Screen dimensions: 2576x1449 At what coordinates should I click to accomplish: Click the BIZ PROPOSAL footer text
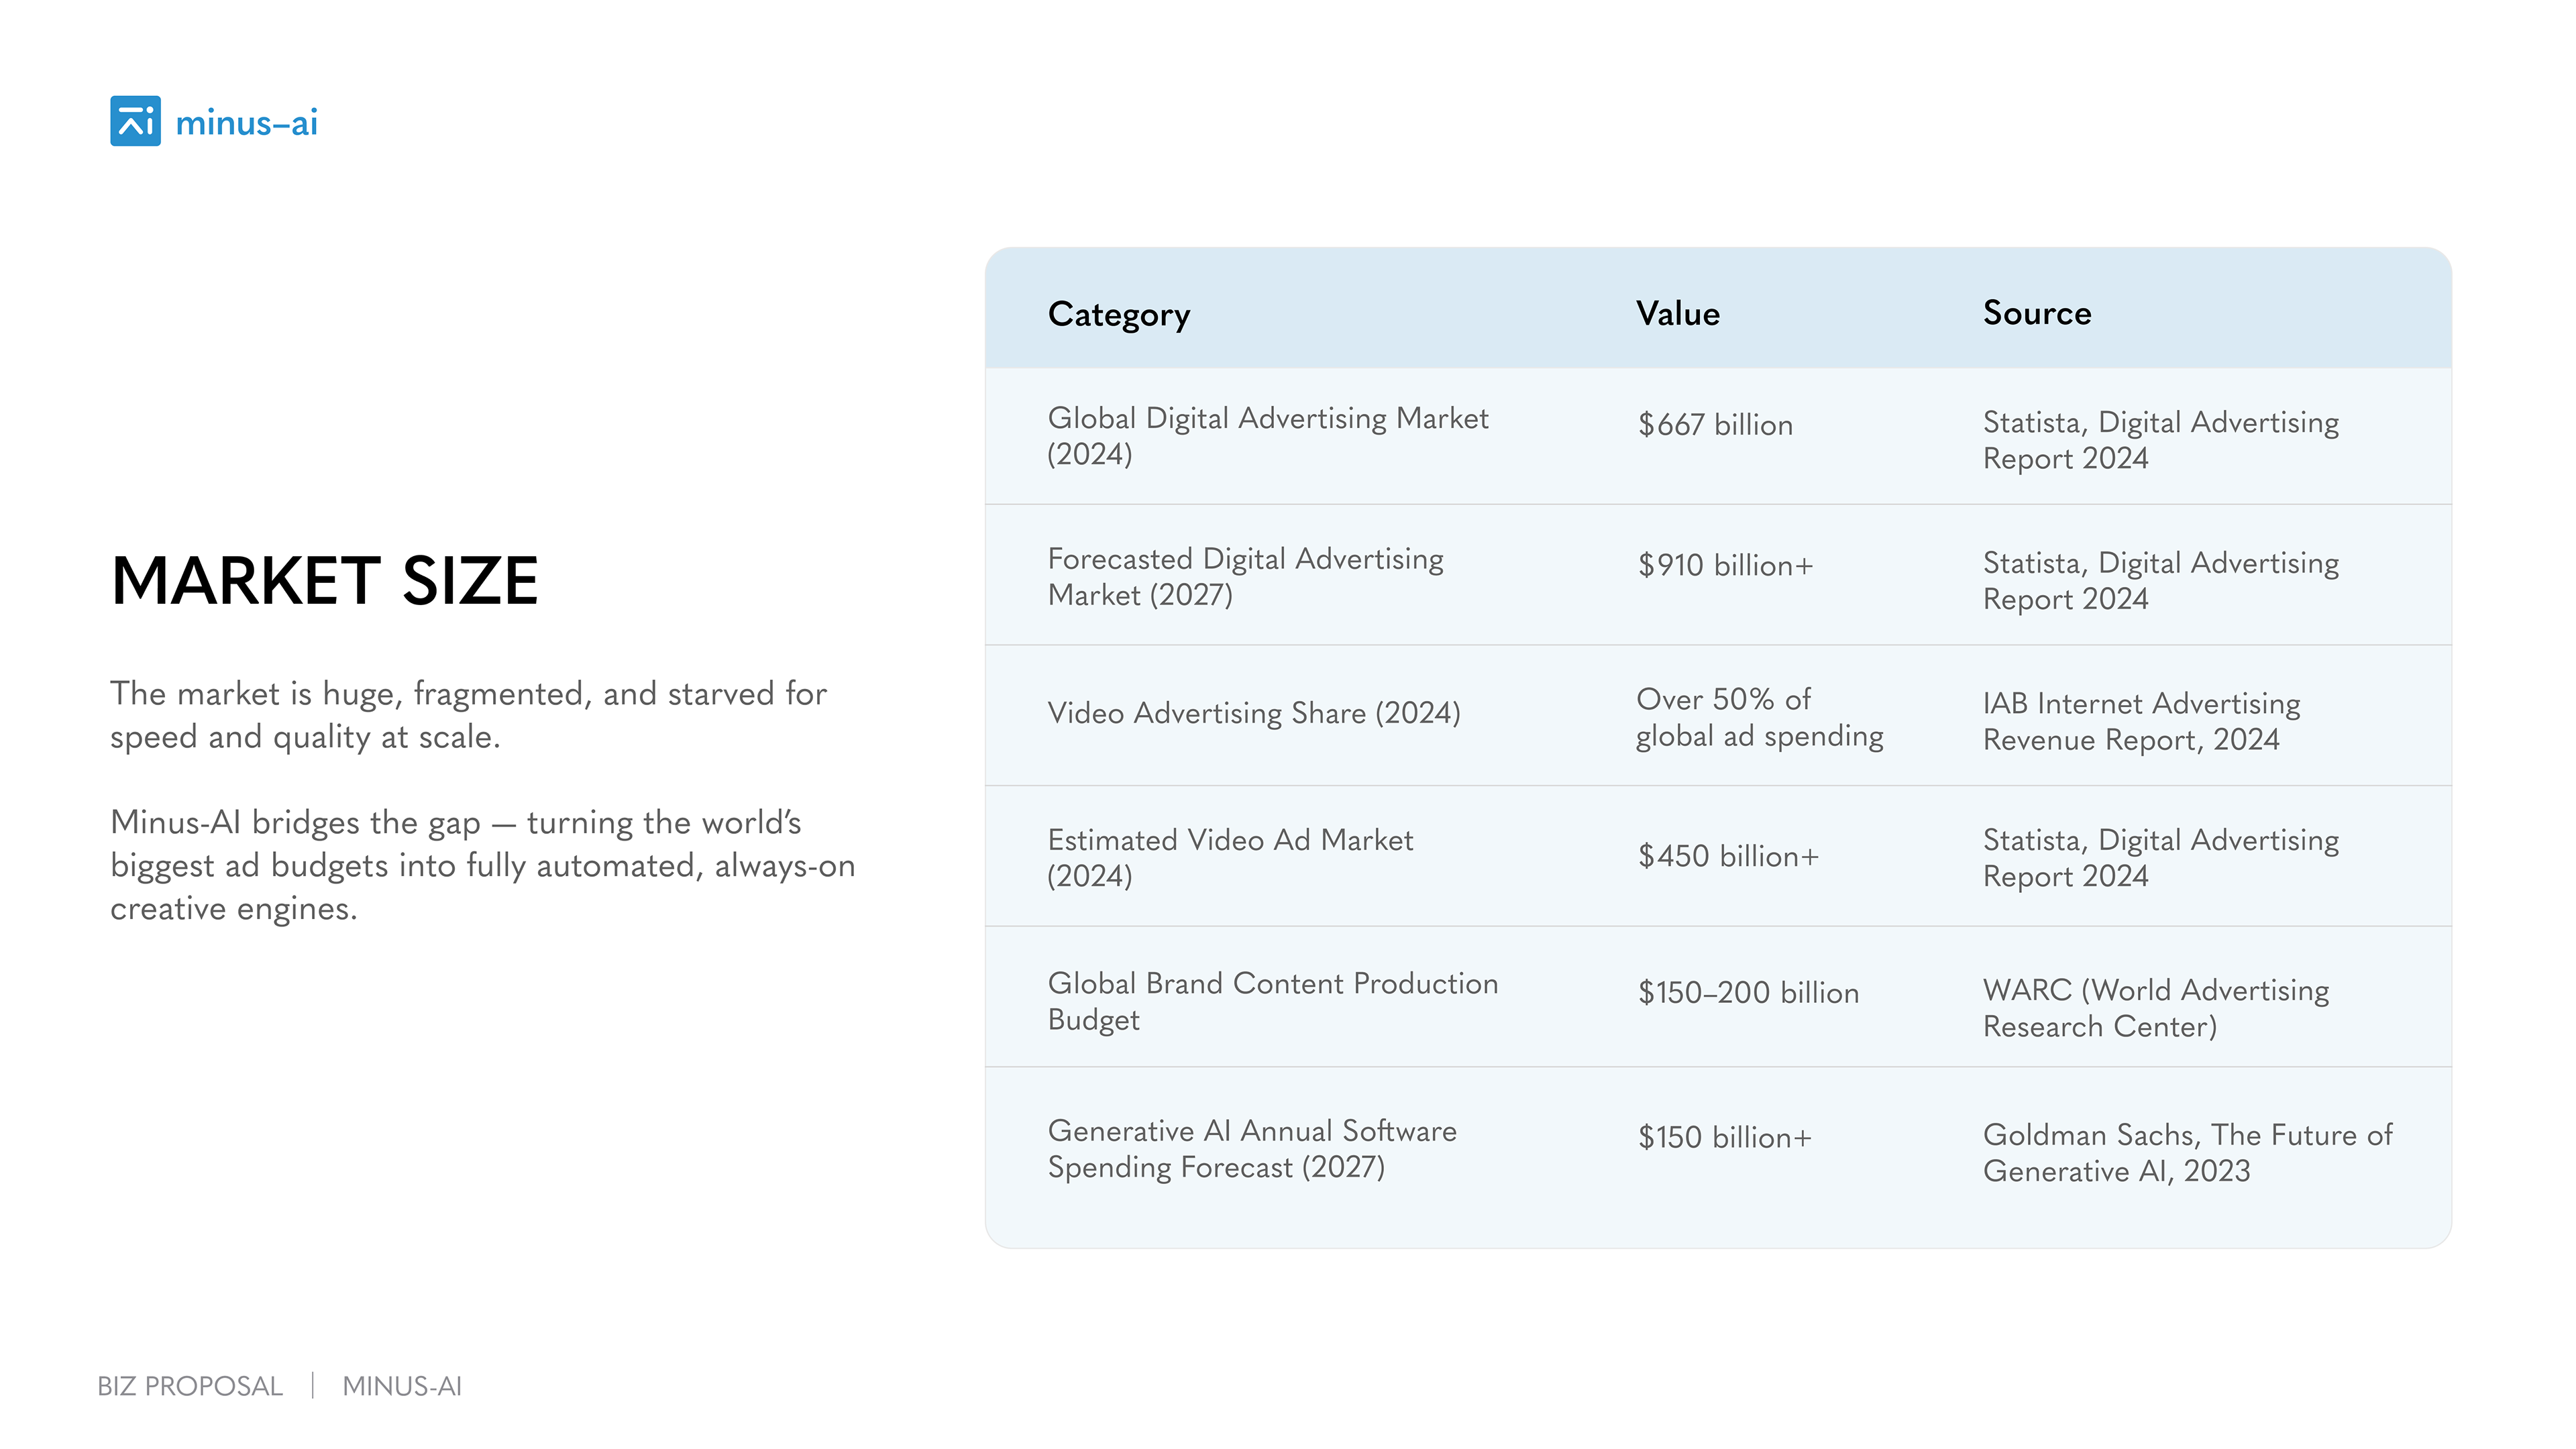190,1386
